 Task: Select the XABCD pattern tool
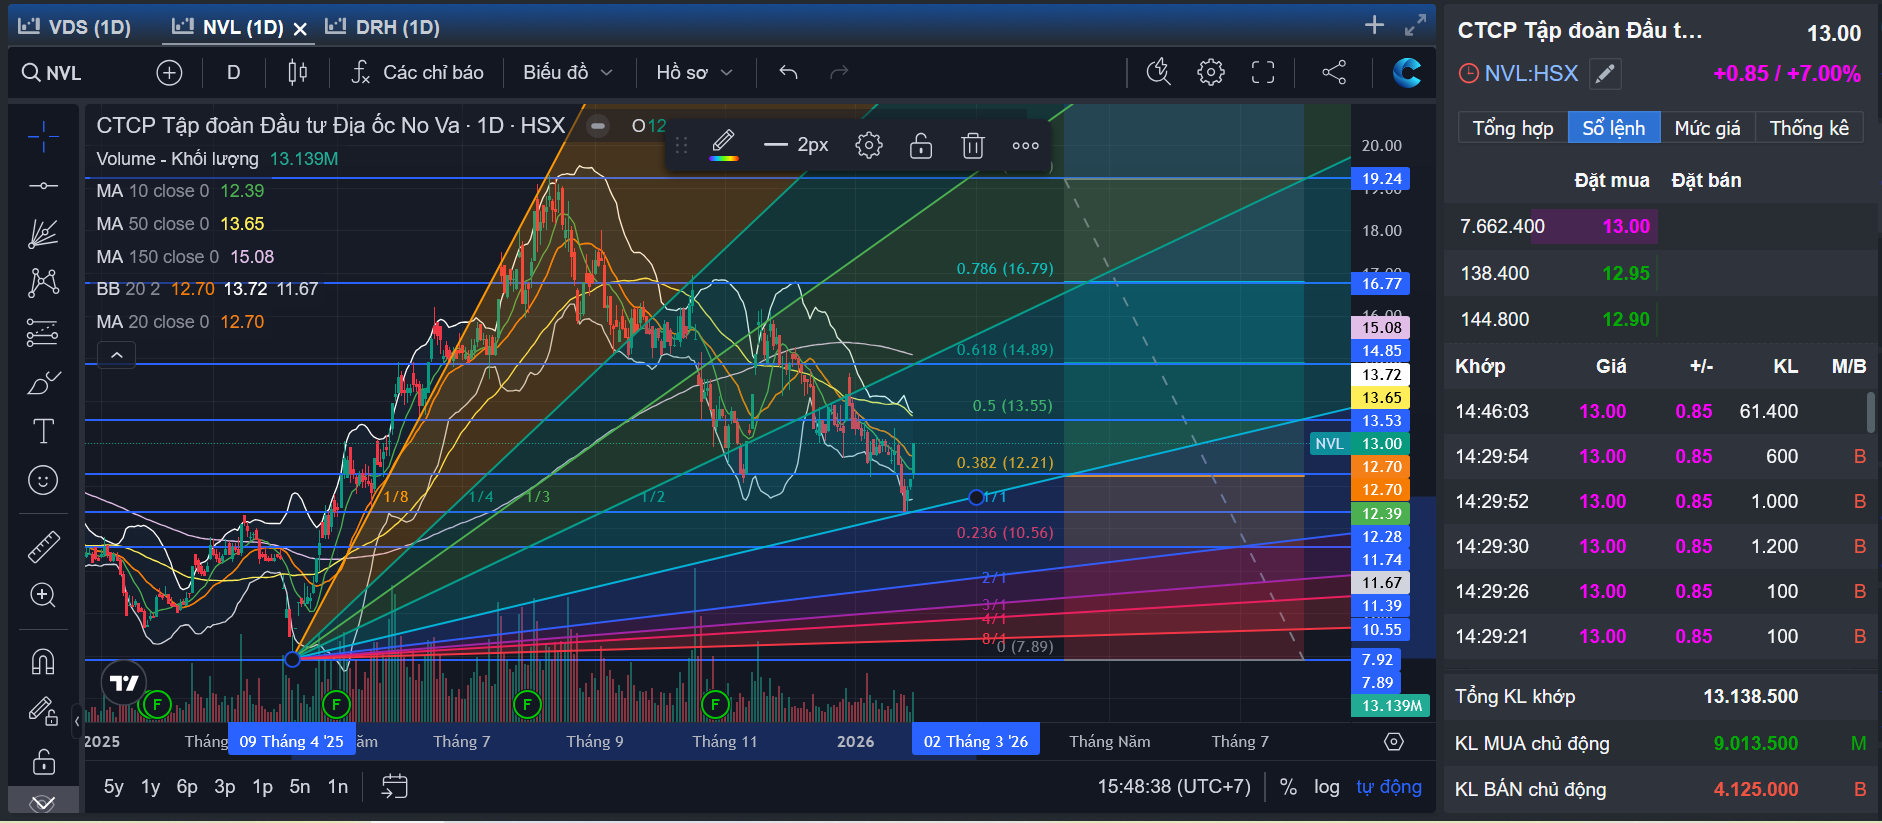[43, 283]
